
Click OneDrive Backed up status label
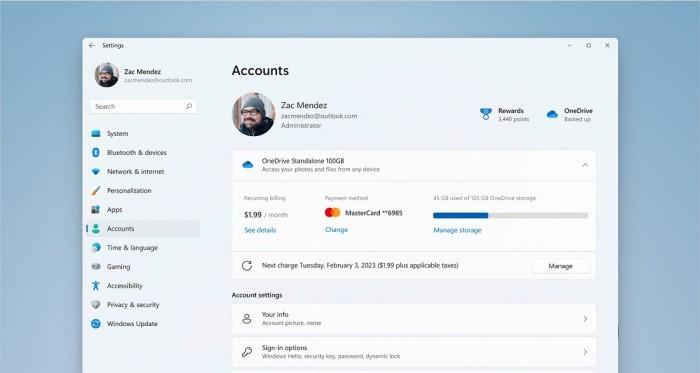pos(578,115)
